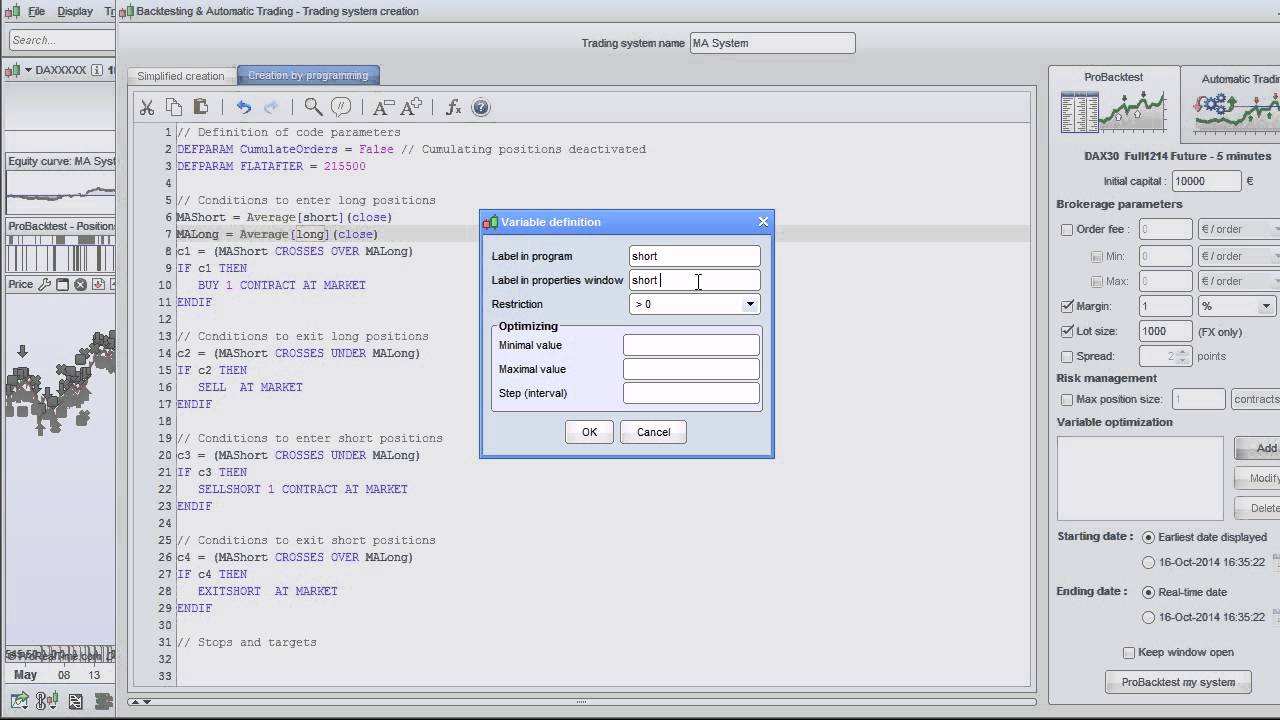The height and width of the screenshot is (720, 1280).
Task: Cut selected code with scissors icon
Action: (x=147, y=107)
